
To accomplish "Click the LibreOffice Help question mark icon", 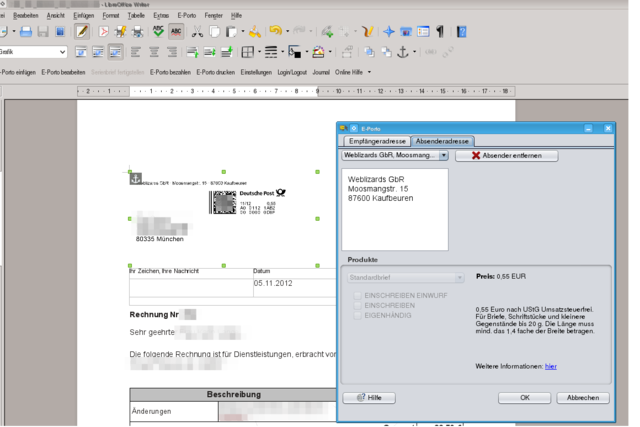I will [x=461, y=31].
